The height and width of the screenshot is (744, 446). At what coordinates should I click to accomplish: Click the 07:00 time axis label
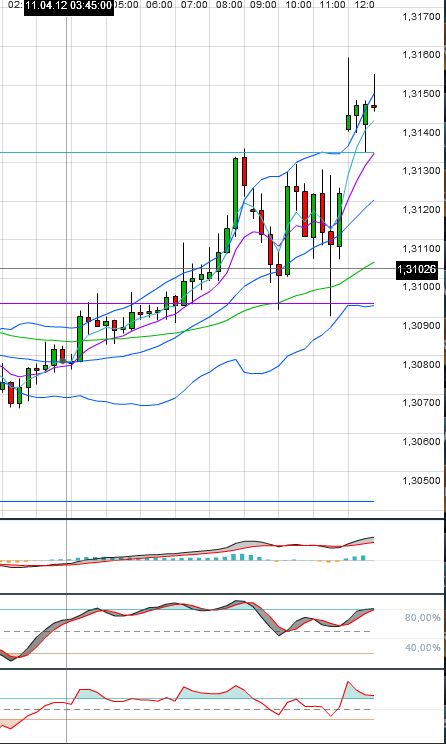[x=194, y=5]
